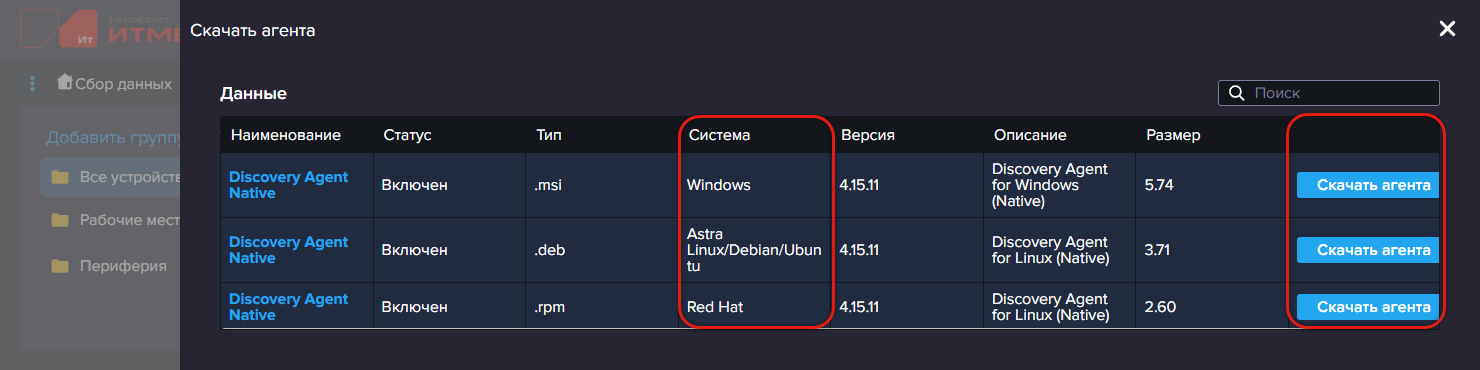Select the Периферия folder icon
The width and height of the screenshot is (1480, 370).
(61, 266)
